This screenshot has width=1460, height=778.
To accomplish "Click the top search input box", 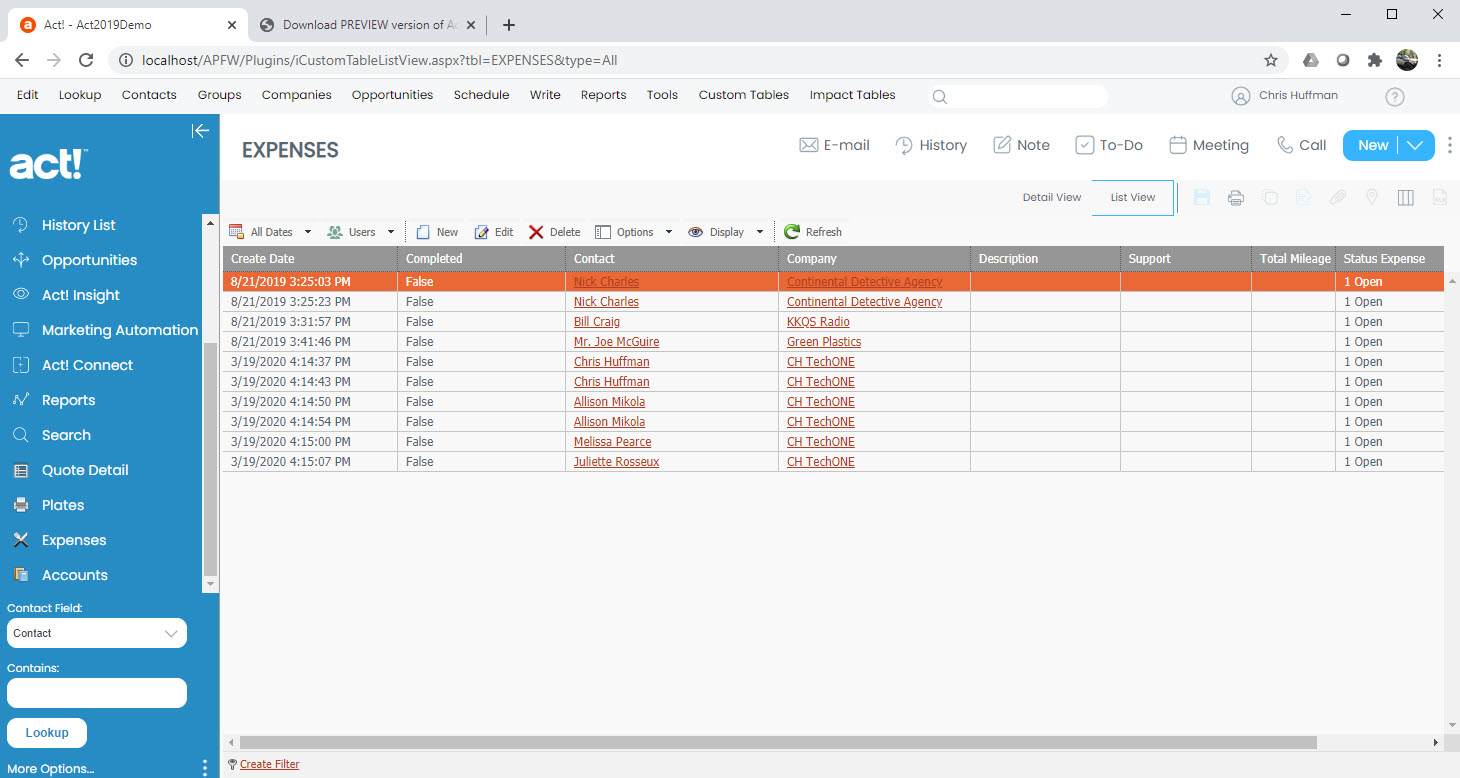I will 1027,97.
